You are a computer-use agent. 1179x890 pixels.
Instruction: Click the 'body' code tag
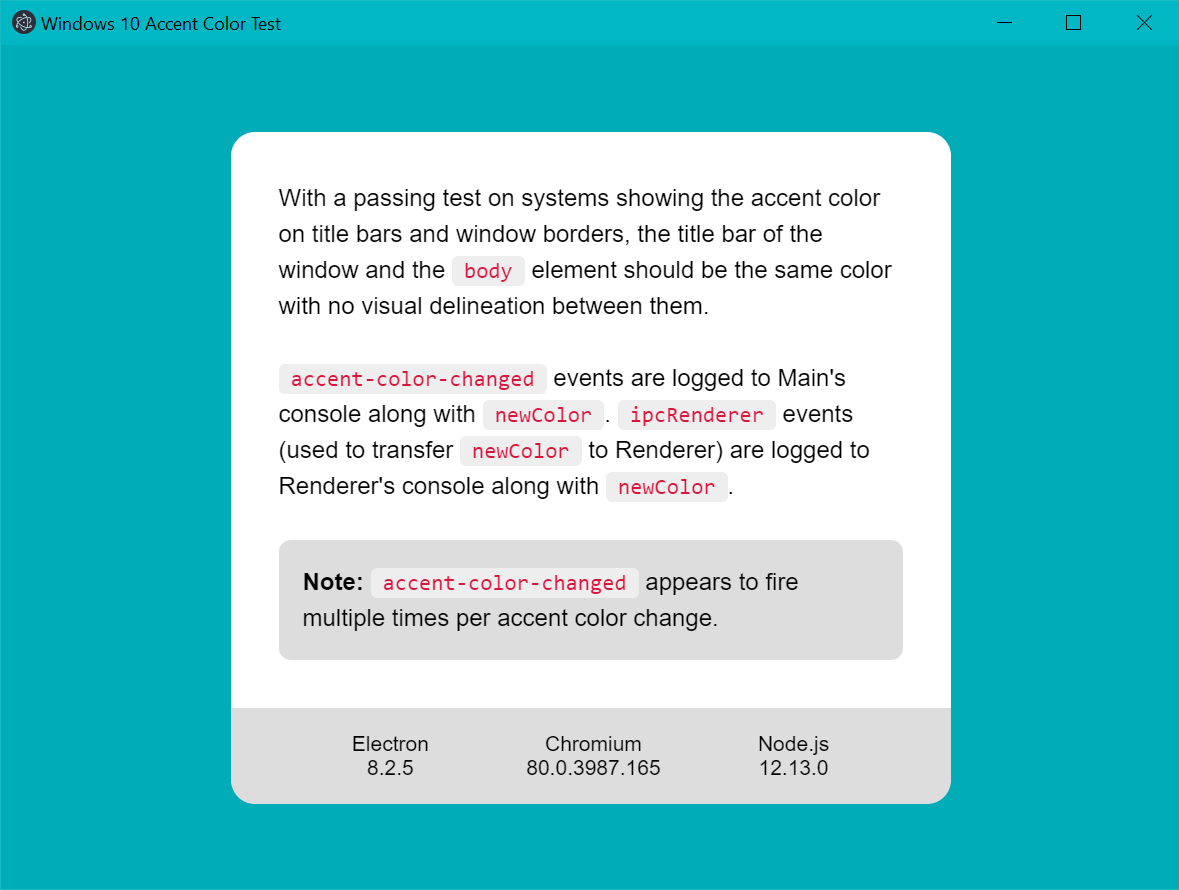click(488, 271)
